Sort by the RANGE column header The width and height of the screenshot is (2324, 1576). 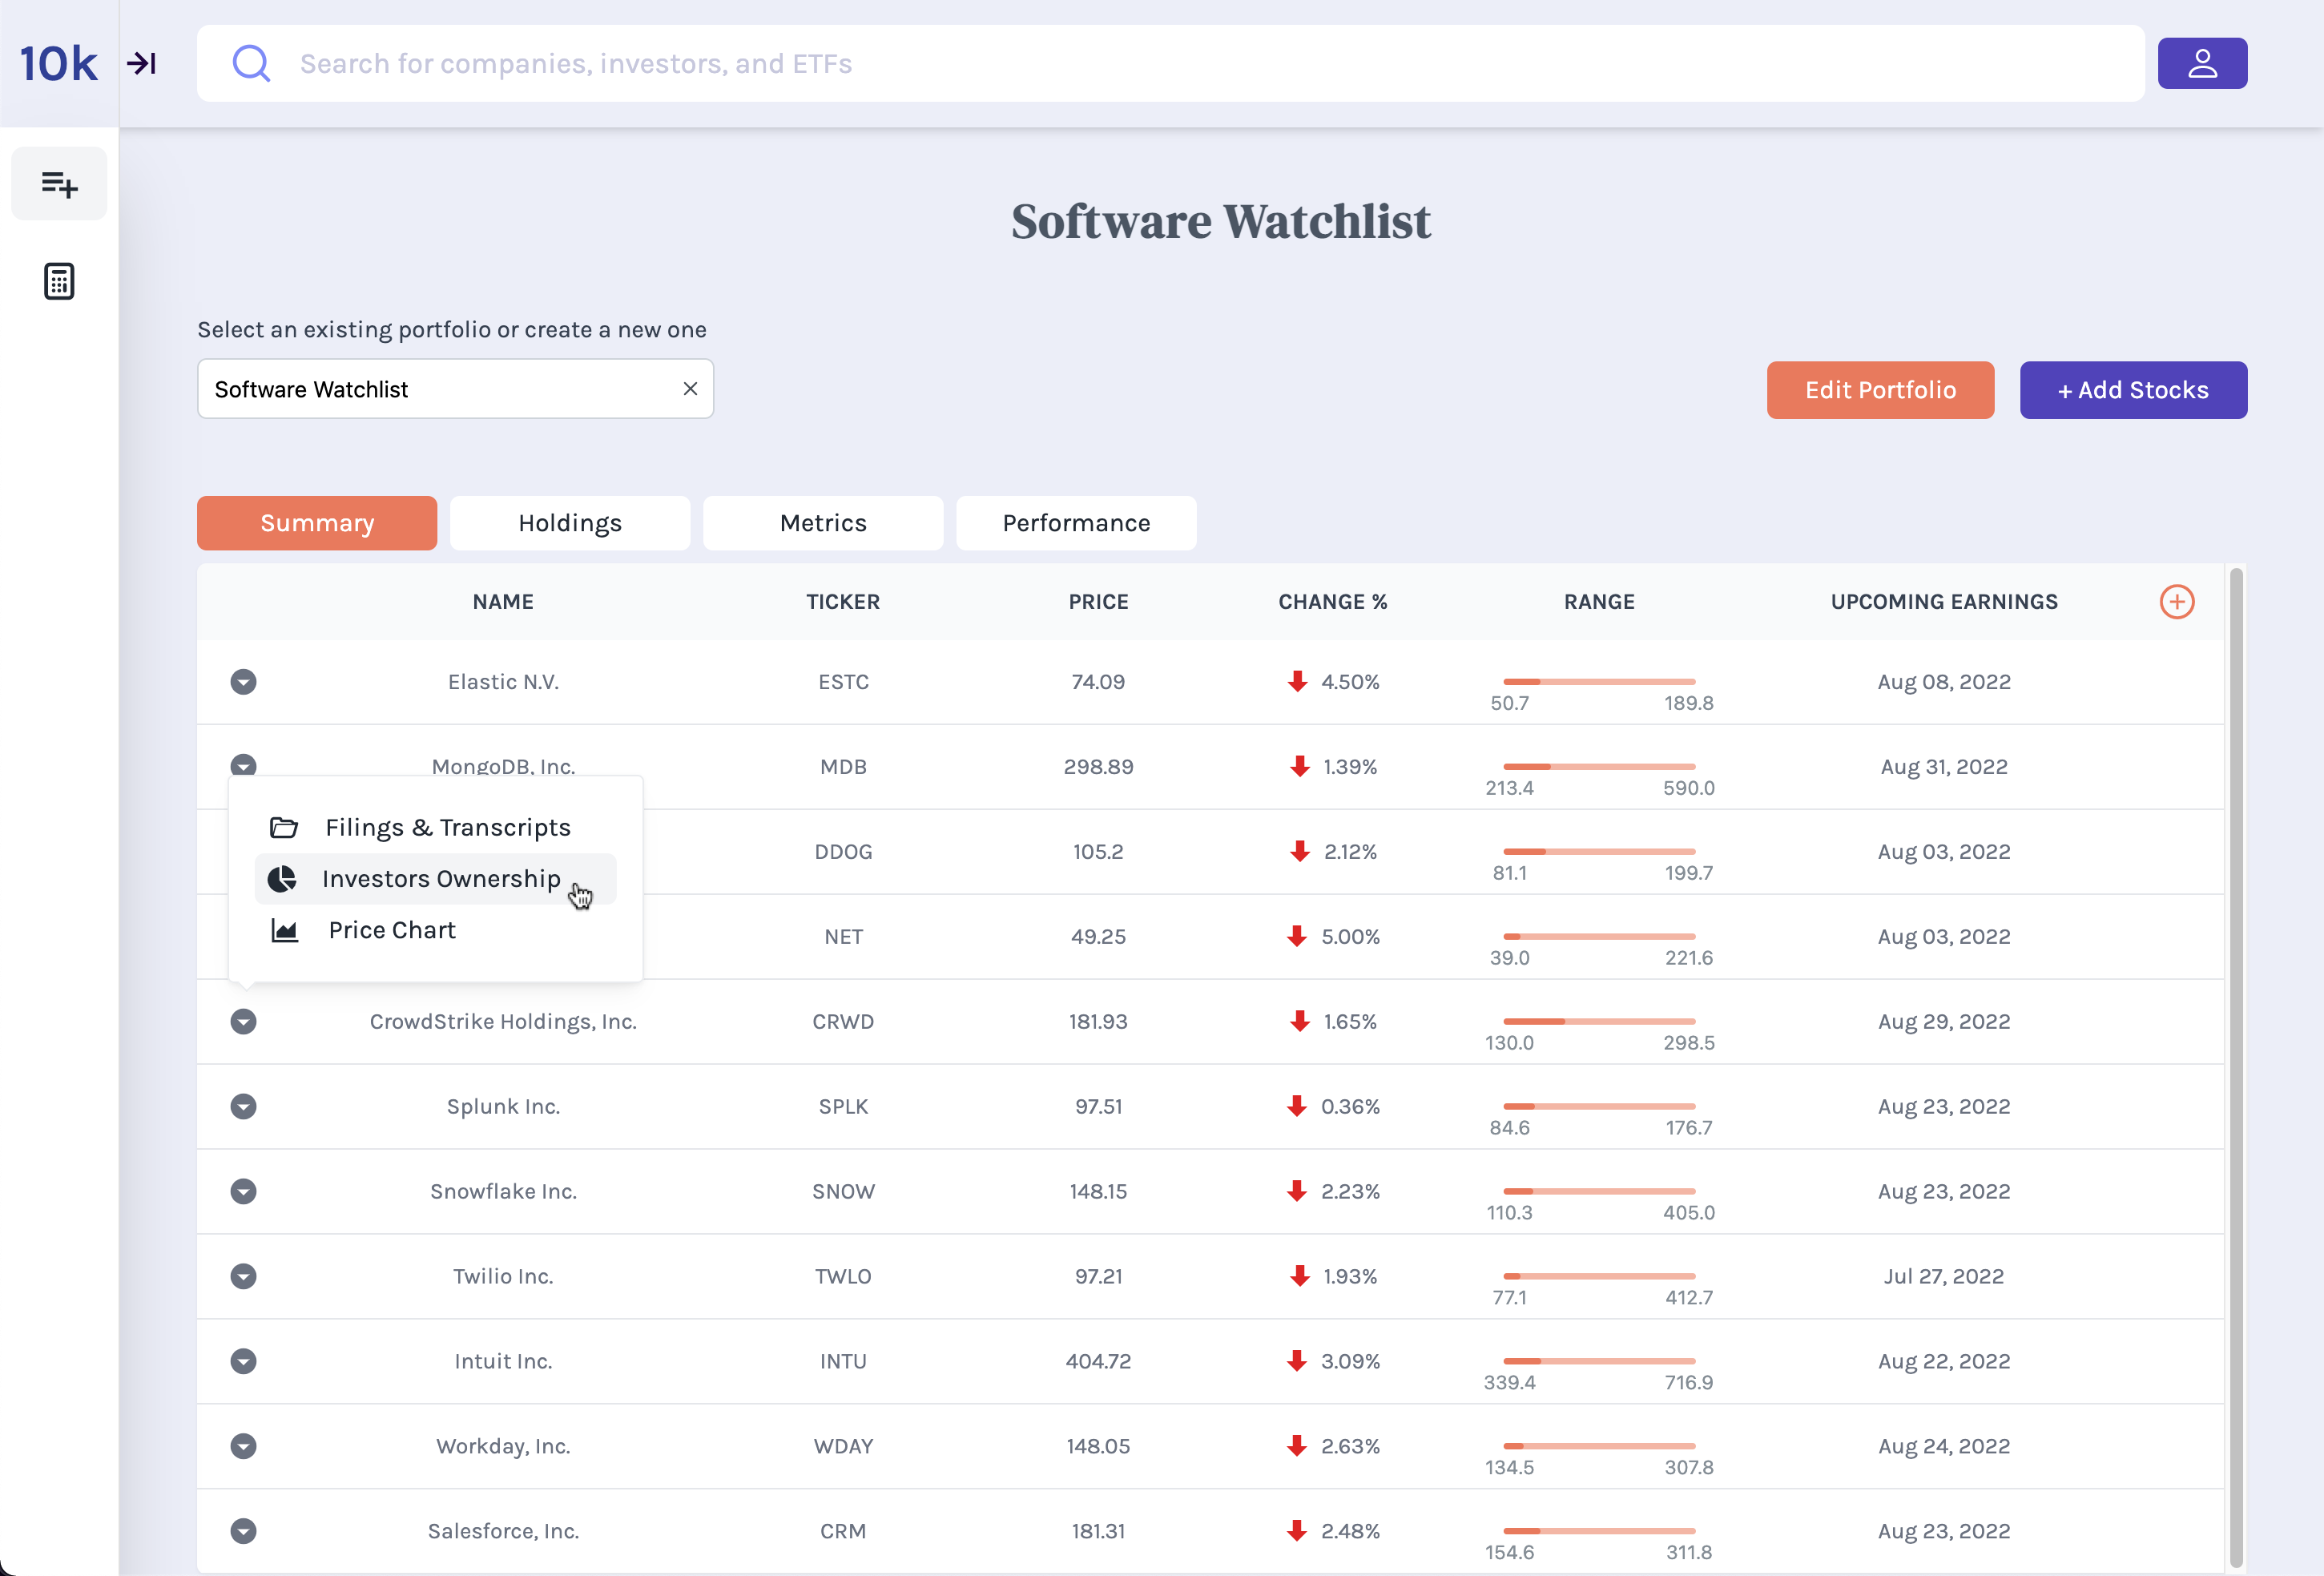(1599, 602)
